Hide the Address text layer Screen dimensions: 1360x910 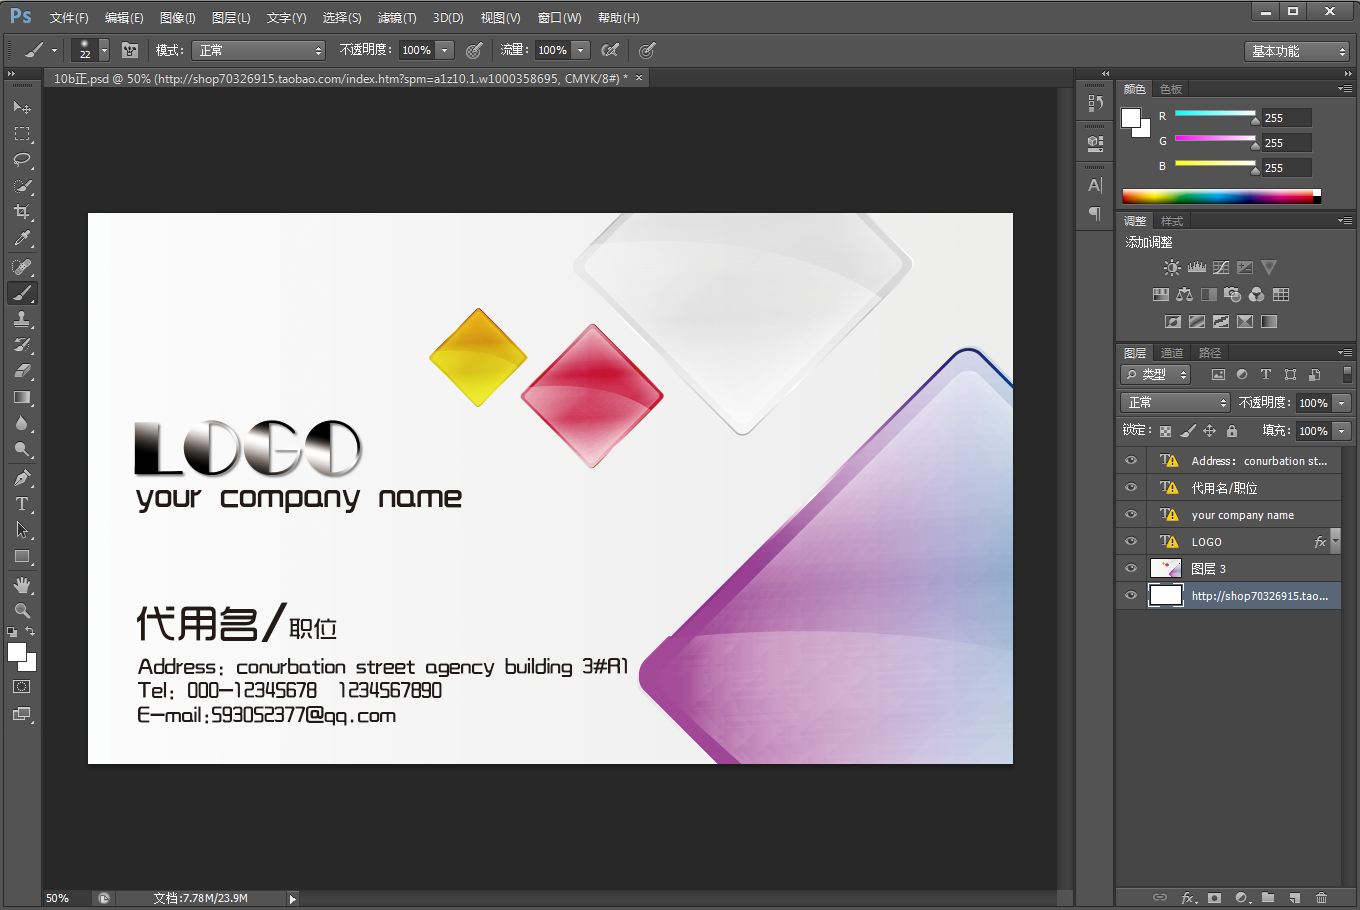point(1131,460)
